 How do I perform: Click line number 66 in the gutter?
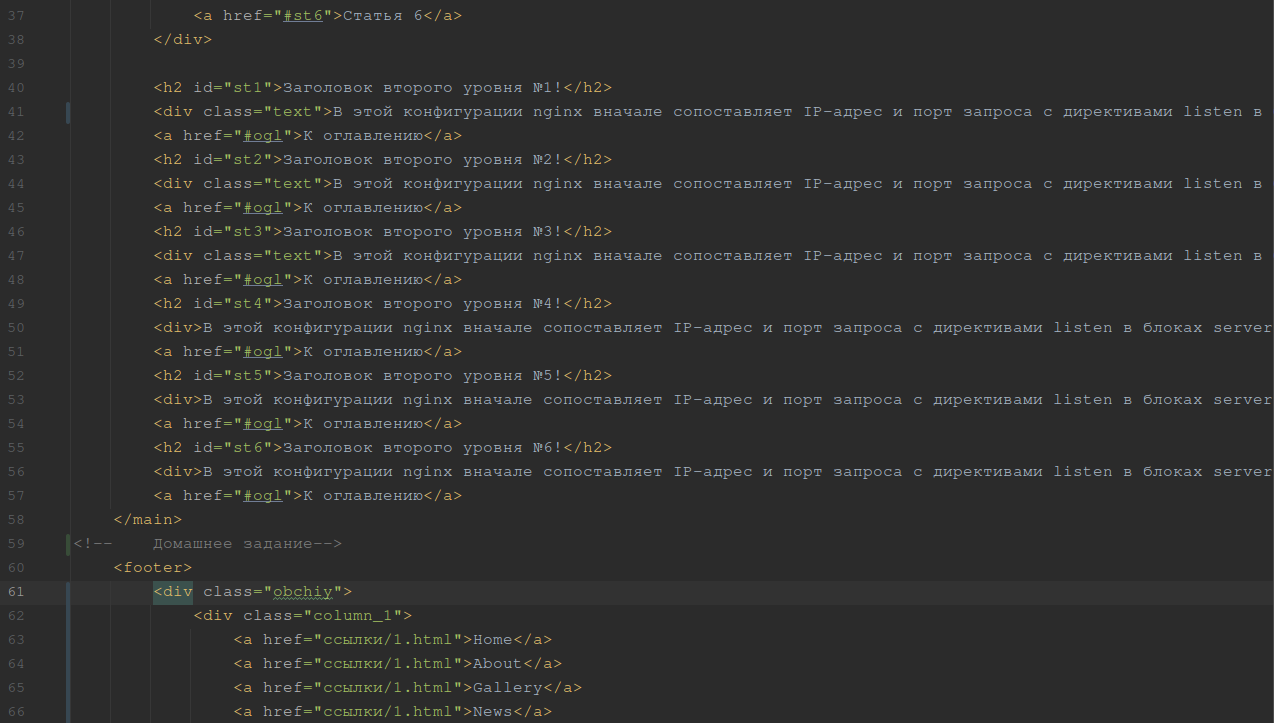pyautogui.click(x=16, y=712)
